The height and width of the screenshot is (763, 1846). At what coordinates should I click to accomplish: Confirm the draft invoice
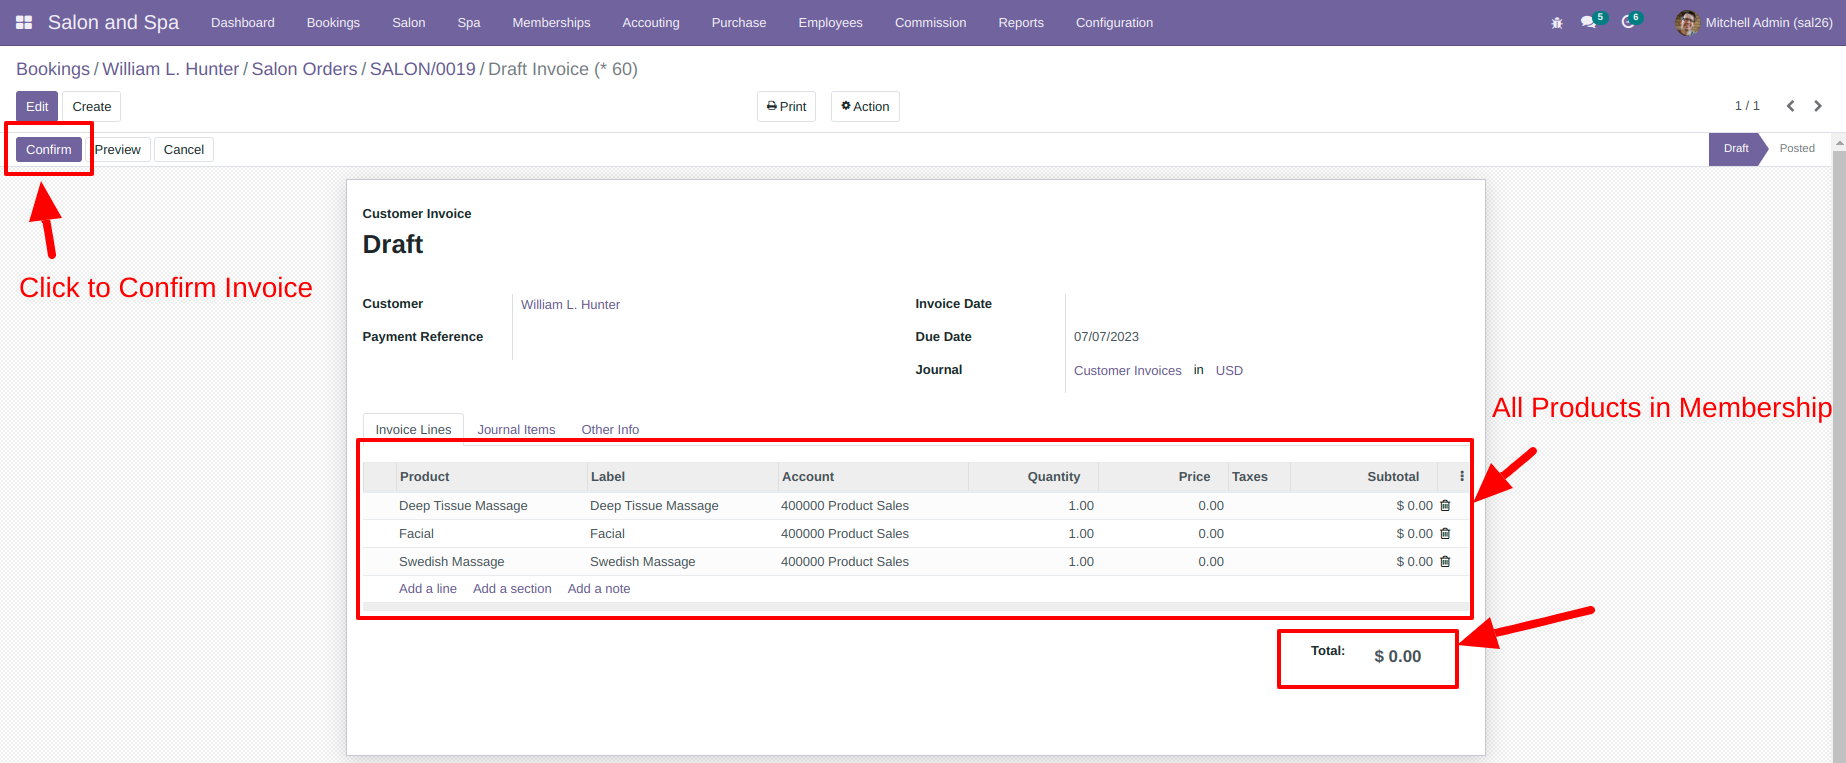(x=49, y=150)
